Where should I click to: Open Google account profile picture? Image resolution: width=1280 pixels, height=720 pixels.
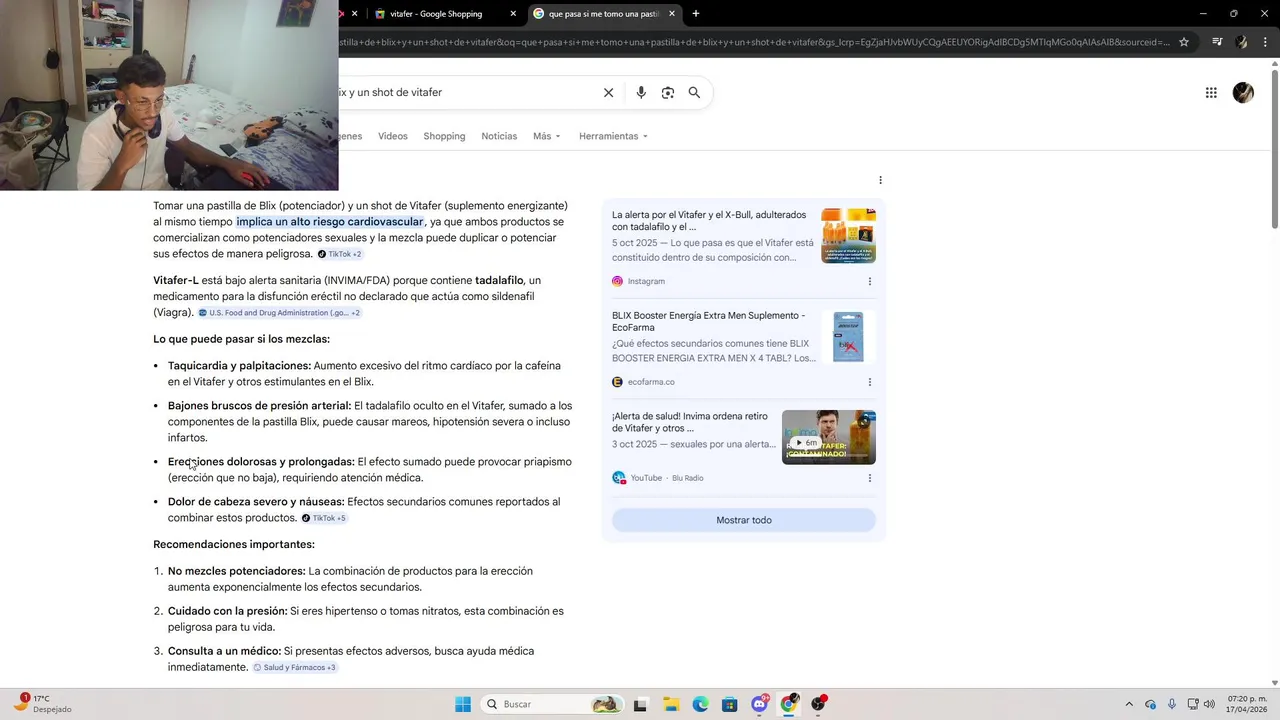(1243, 93)
